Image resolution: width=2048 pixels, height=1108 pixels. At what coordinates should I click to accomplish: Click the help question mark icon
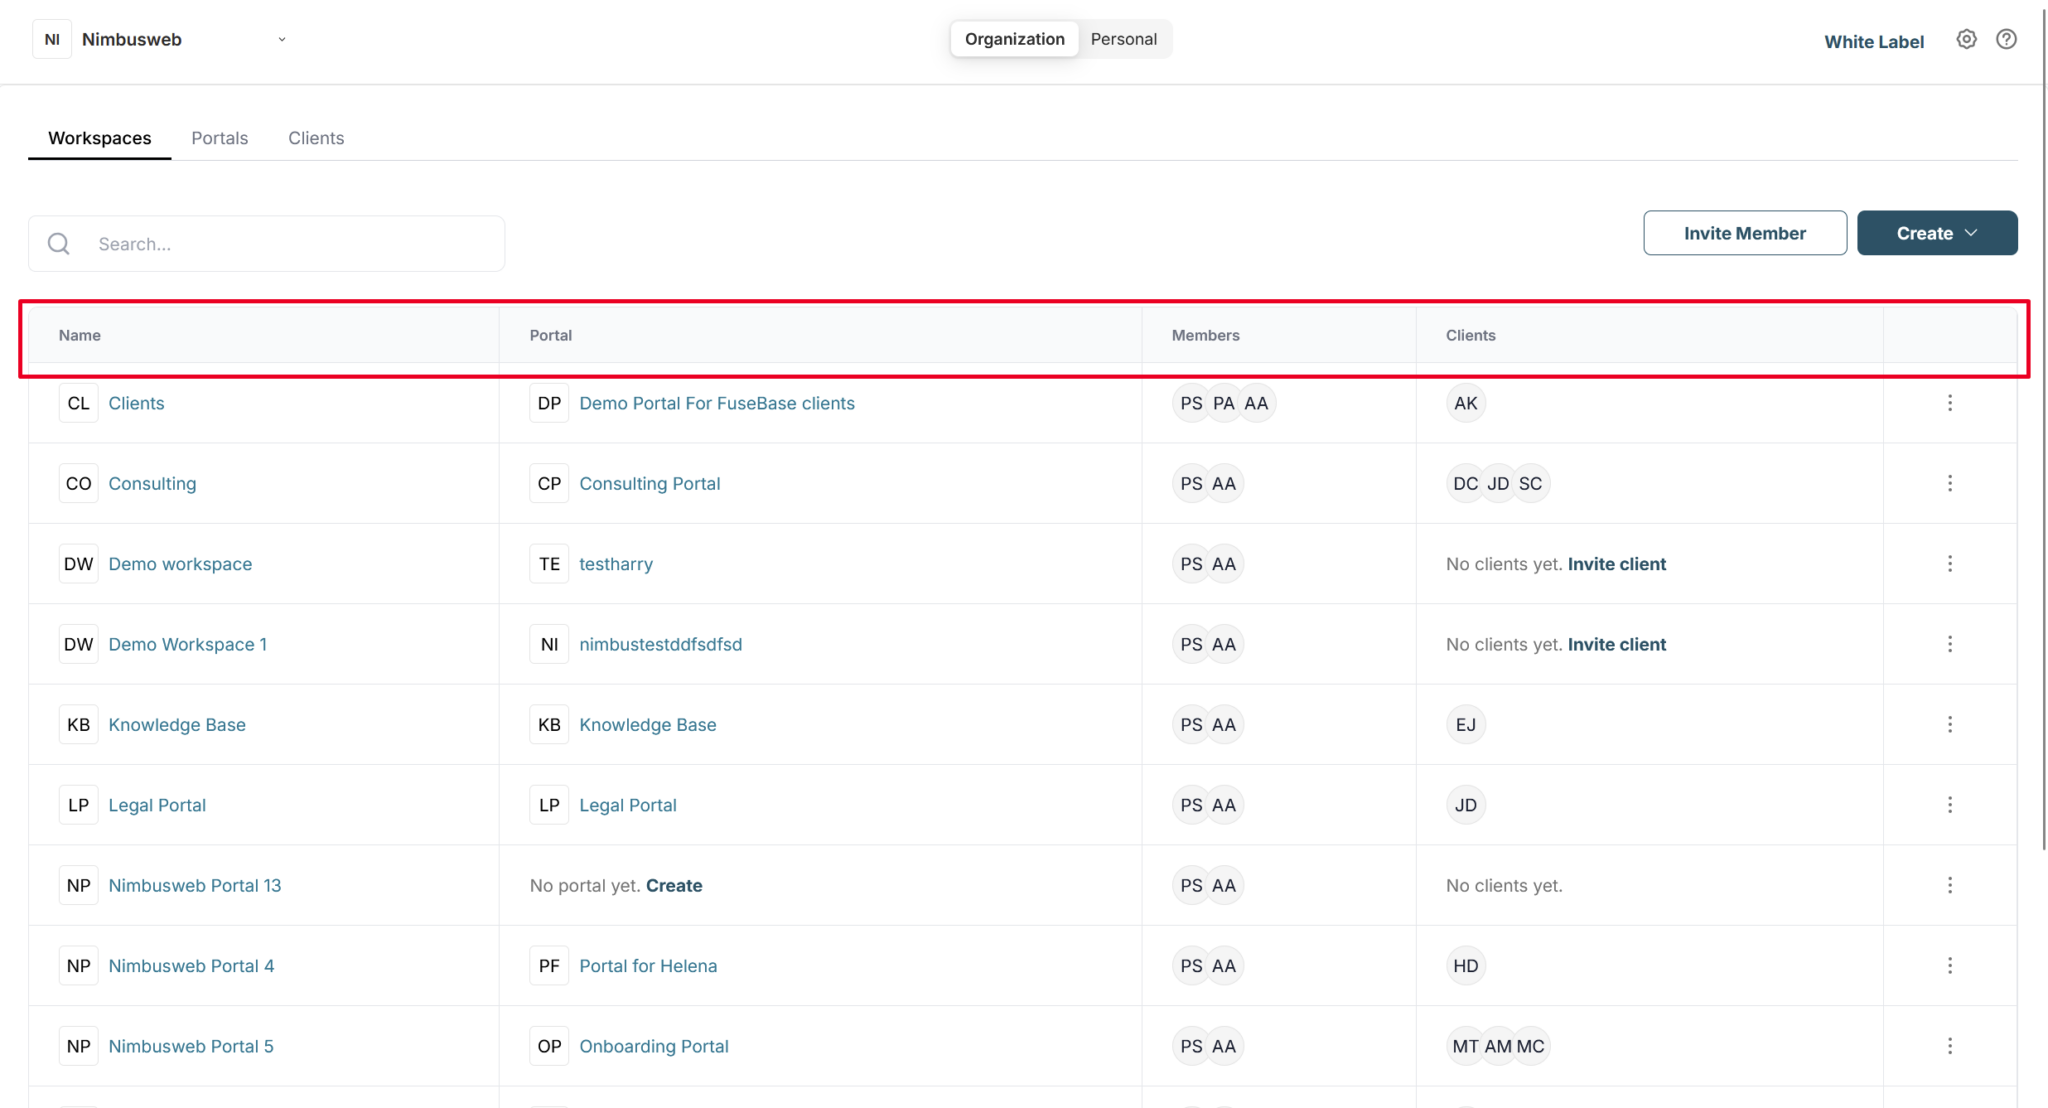2008,39
